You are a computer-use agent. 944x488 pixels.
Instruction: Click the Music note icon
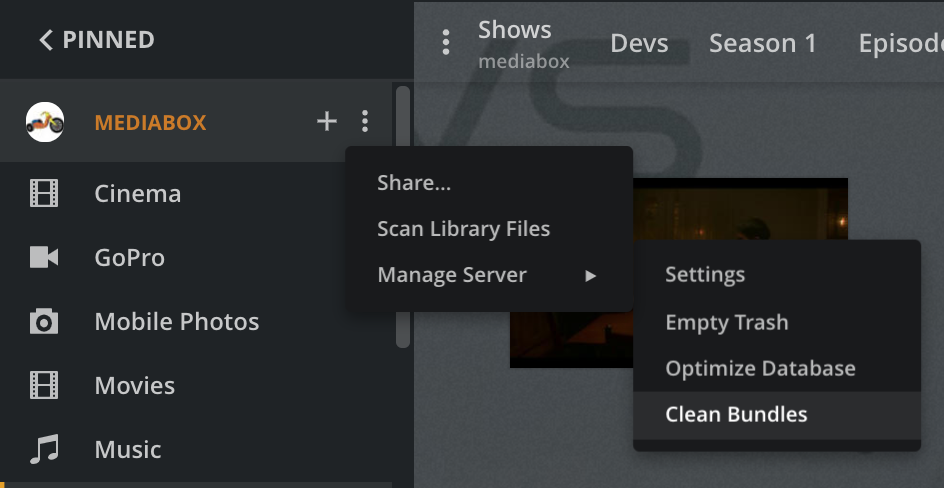pyautogui.click(x=44, y=449)
